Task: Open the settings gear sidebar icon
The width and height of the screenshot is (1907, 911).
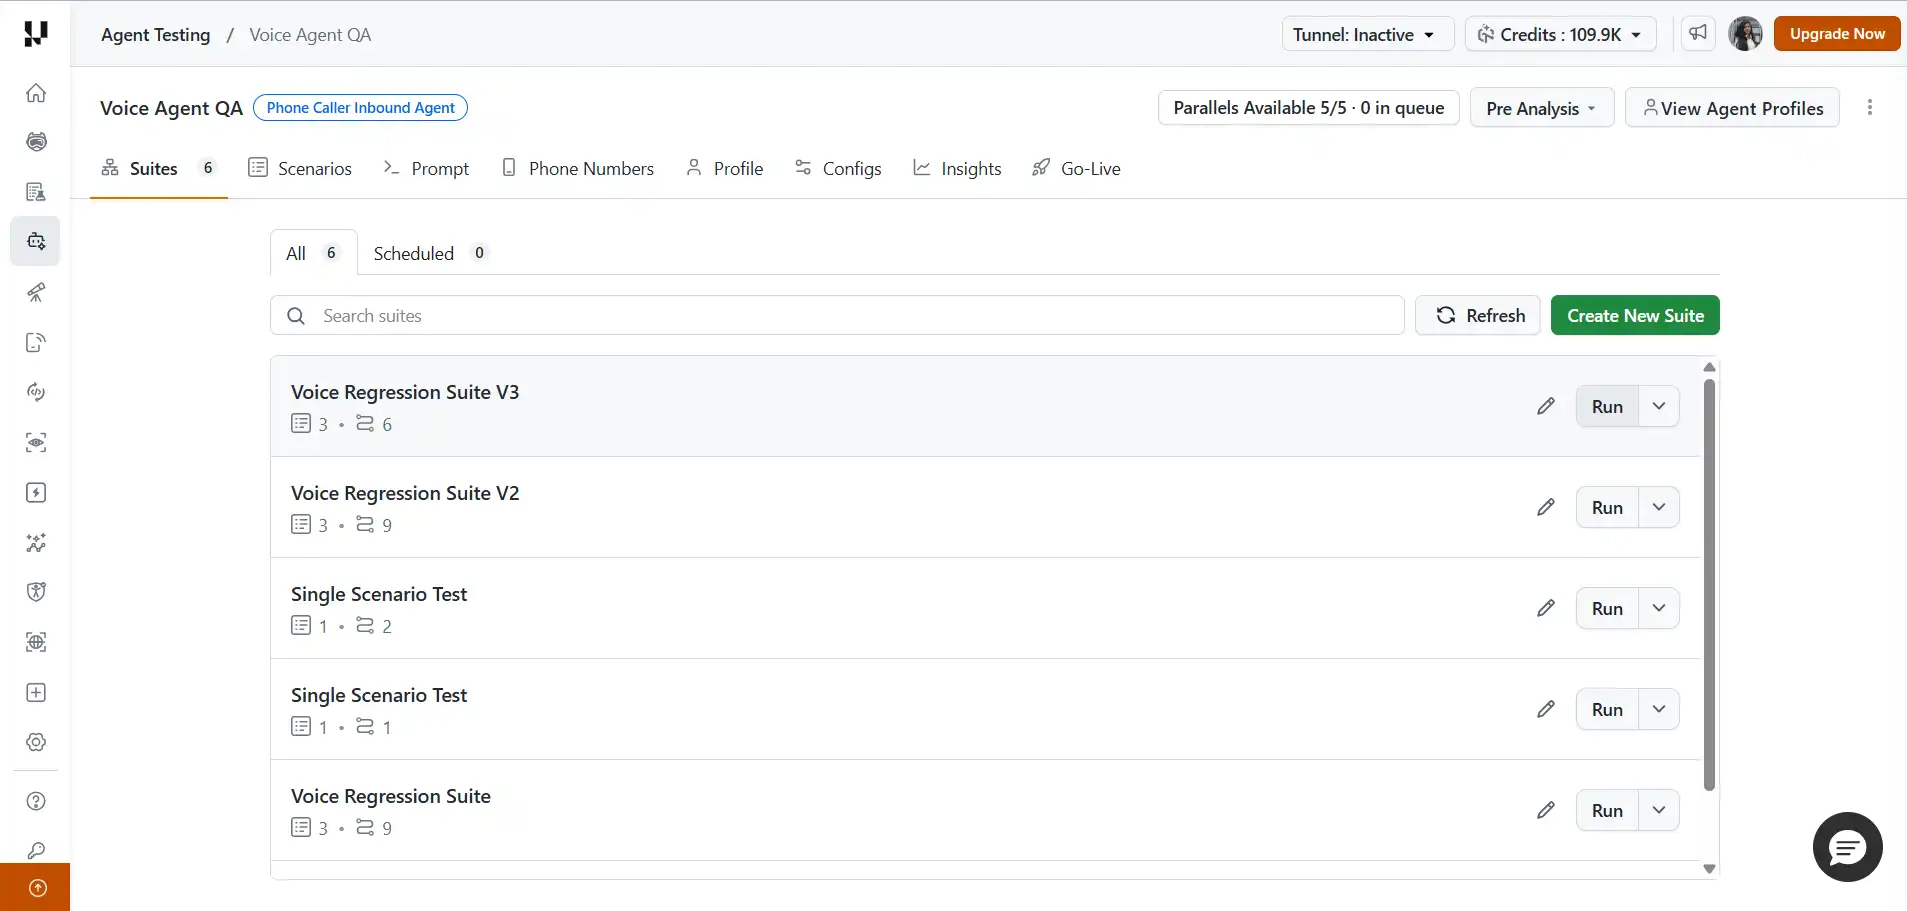Action: tap(36, 742)
